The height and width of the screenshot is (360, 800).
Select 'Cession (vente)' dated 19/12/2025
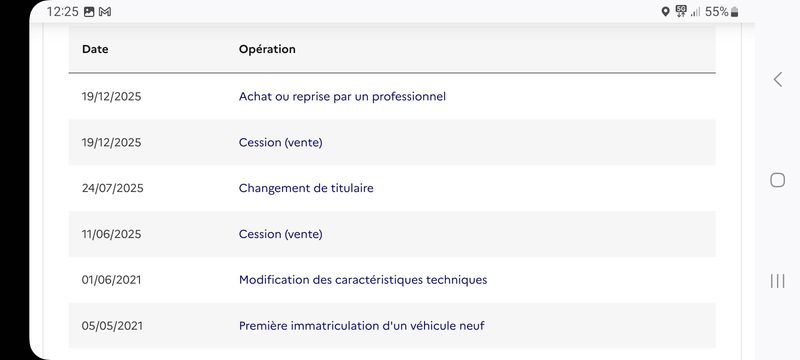pyautogui.click(x=281, y=142)
